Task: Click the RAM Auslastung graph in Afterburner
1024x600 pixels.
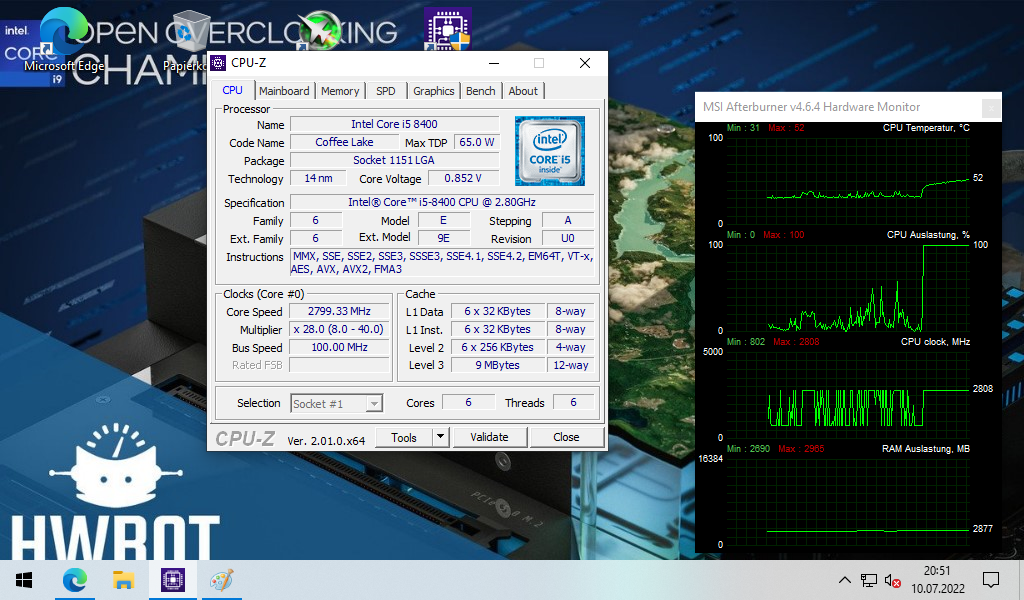Action: click(x=848, y=502)
